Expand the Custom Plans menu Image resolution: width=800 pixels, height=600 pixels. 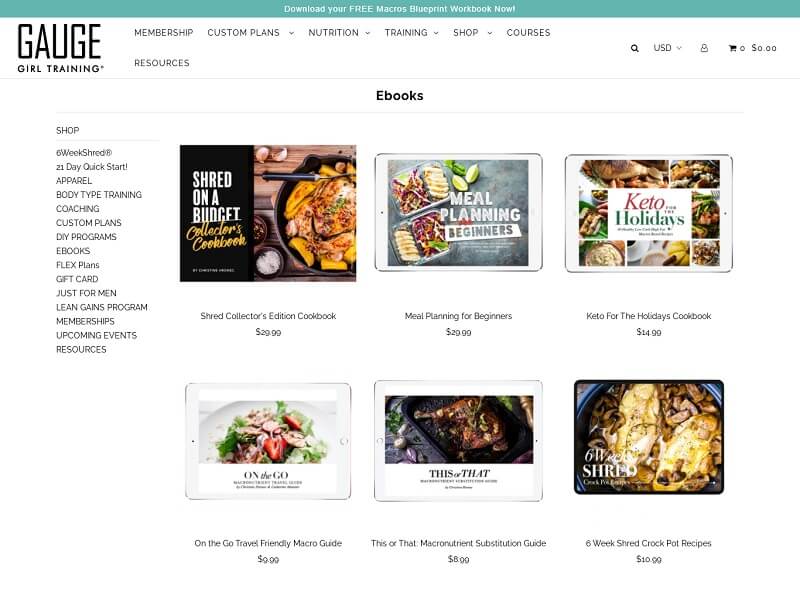(250, 33)
